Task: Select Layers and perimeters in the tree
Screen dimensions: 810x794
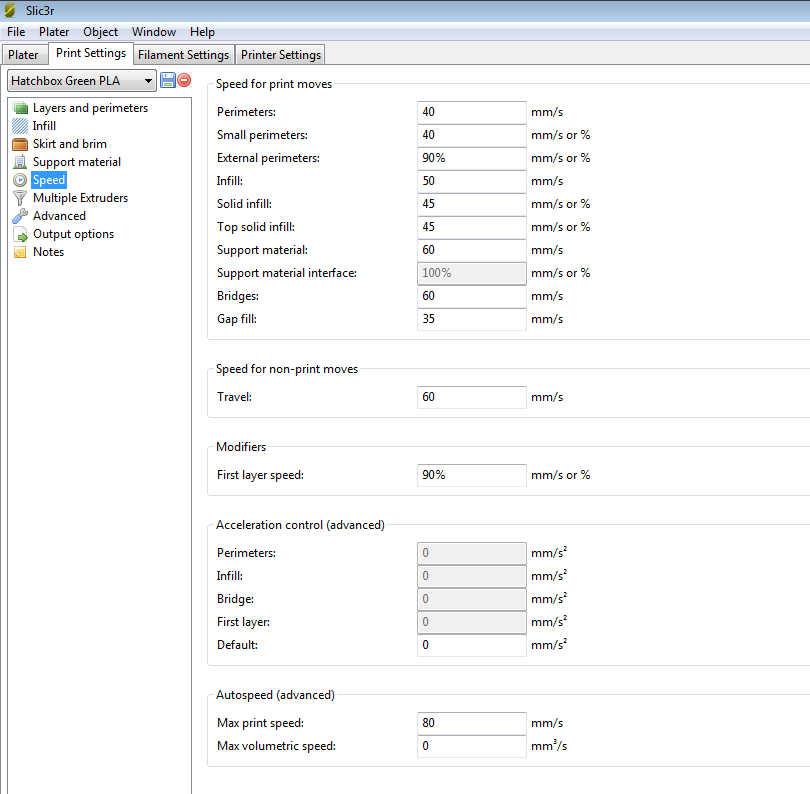Action: click(x=90, y=108)
